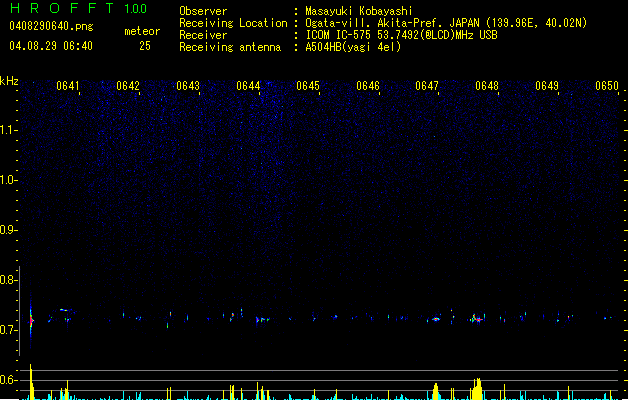
Task: Click the A504HB(yagi 4el) antenna text
Action: click(353, 47)
